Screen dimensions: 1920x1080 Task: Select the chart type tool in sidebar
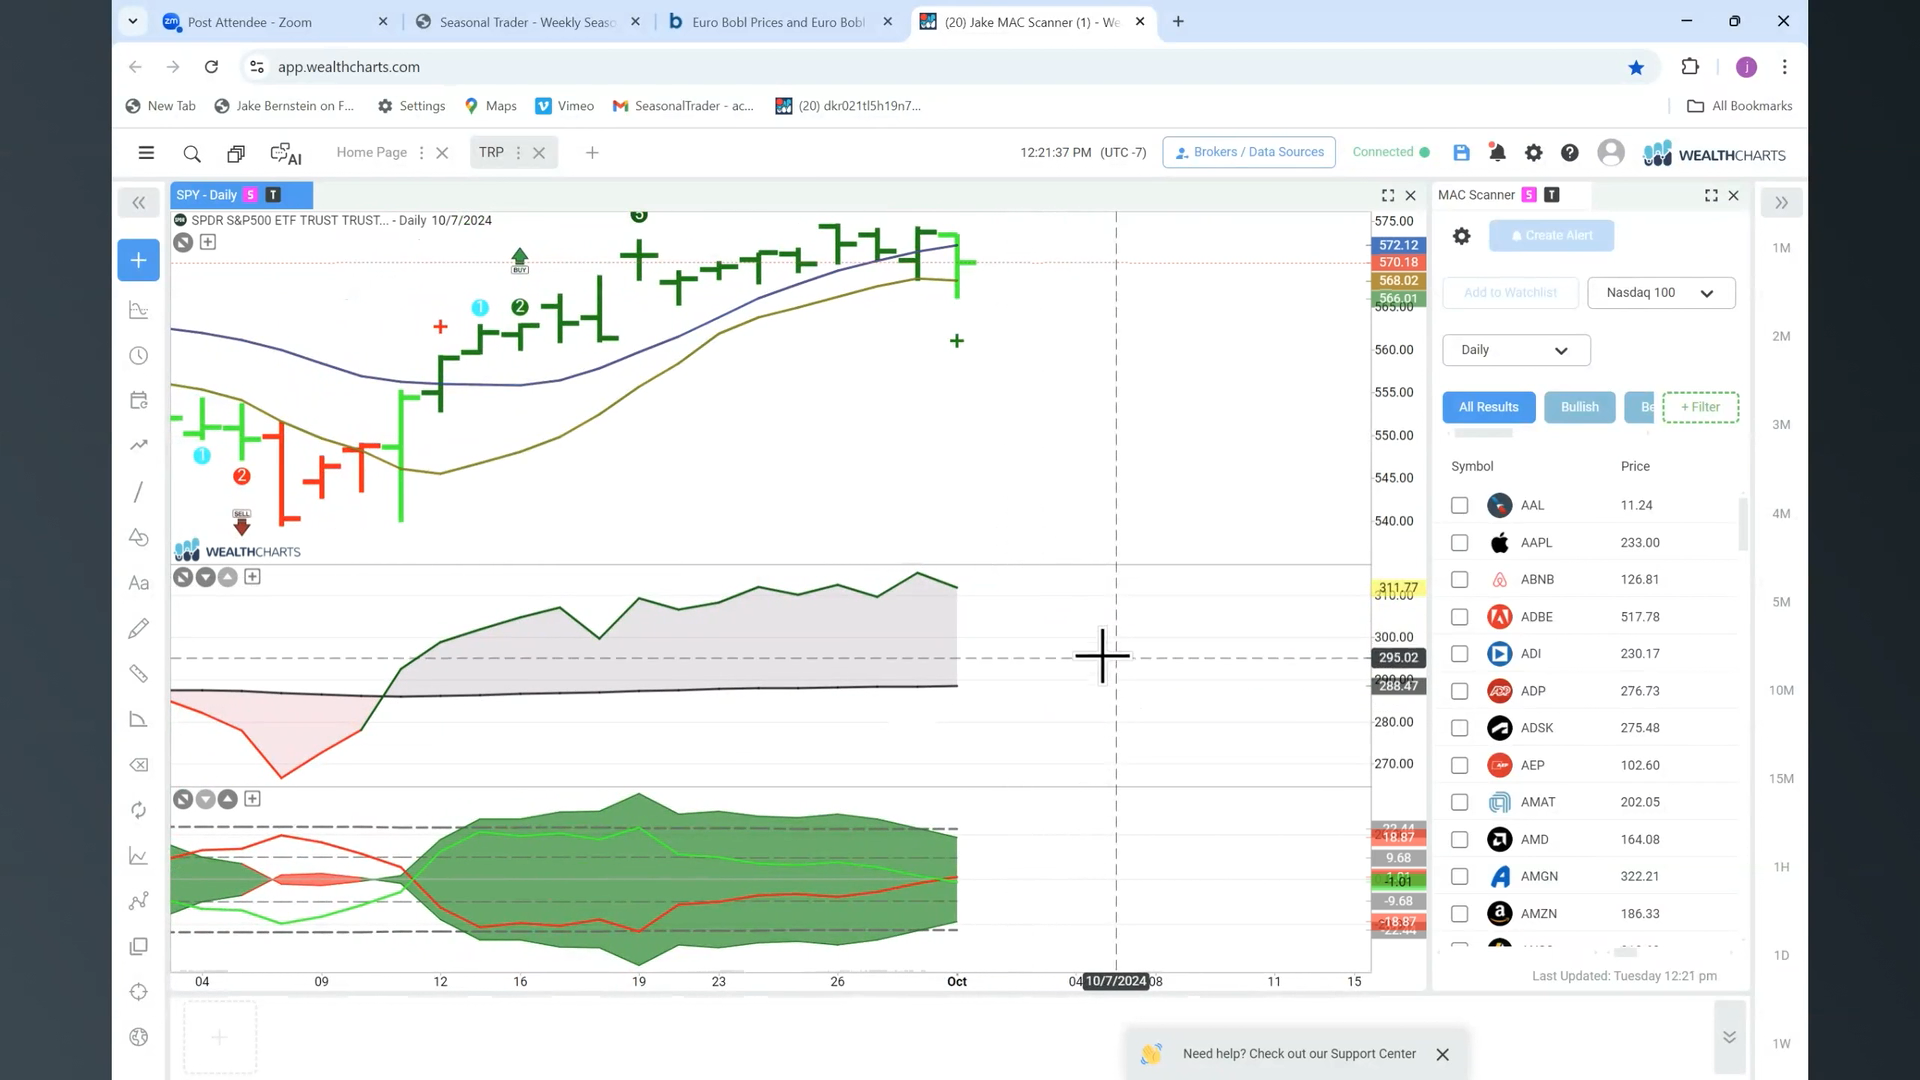[x=139, y=311]
